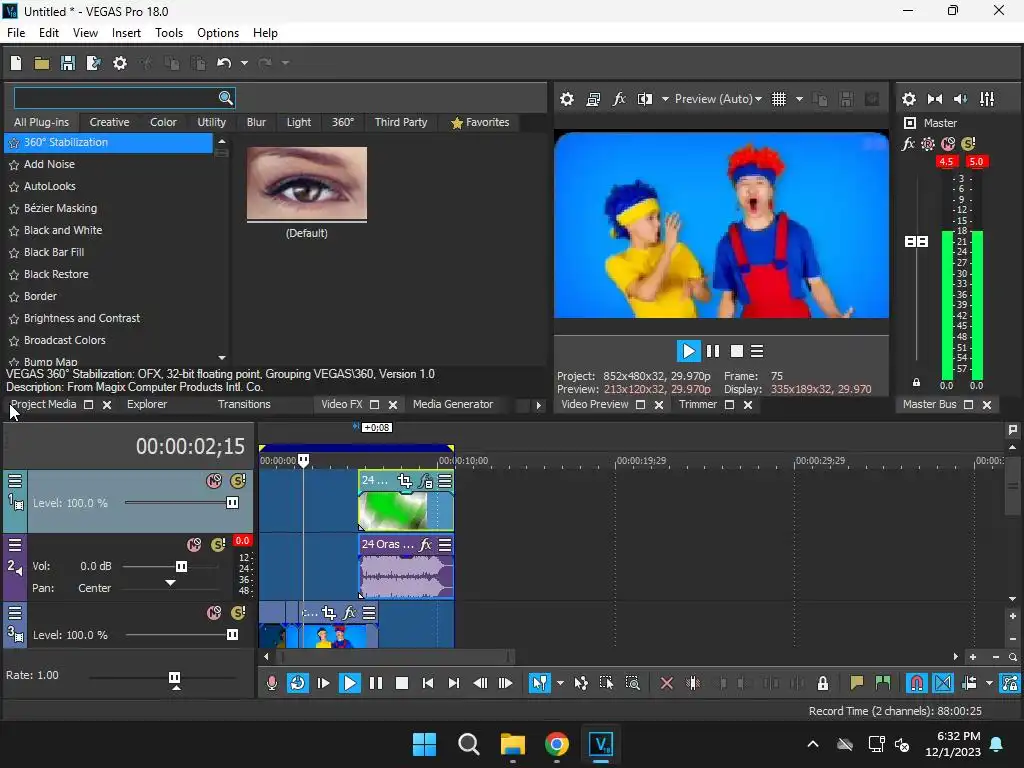The width and height of the screenshot is (1024, 768).
Task: Open the Insert menu
Action: pos(126,33)
